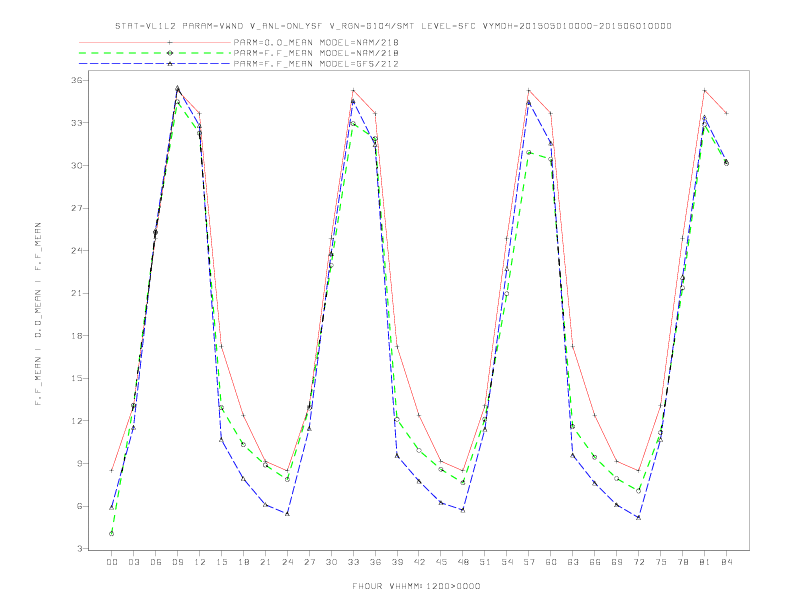The width and height of the screenshot is (792, 612).
Task: Click the circle marker on green legend line
Action: point(170,53)
